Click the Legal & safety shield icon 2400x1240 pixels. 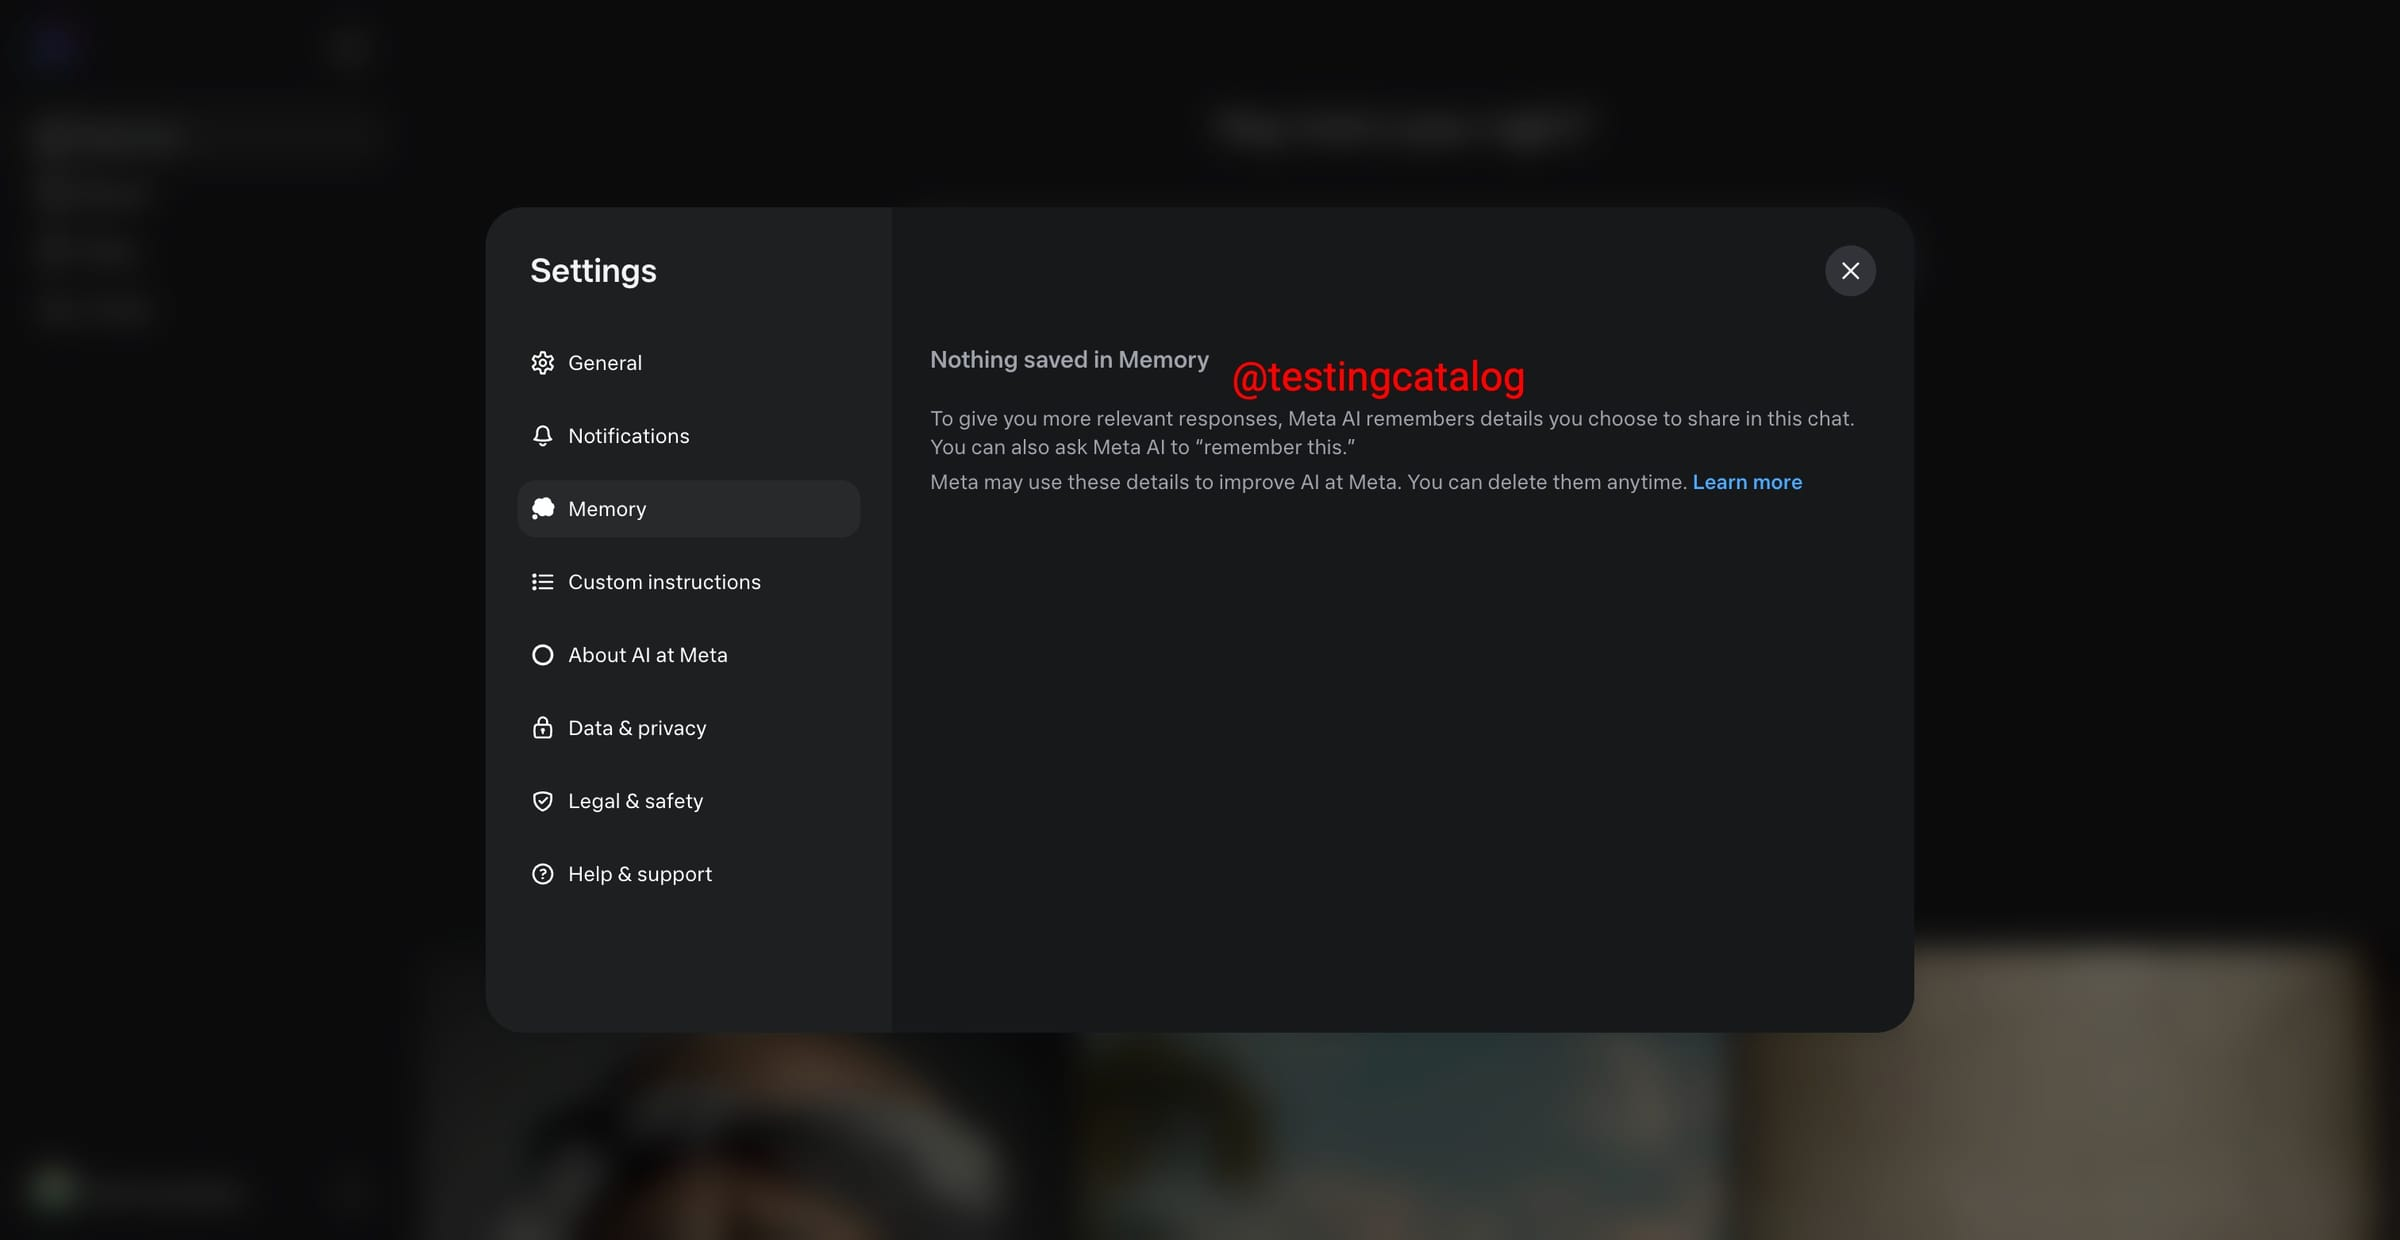click(x=542, y=801)
